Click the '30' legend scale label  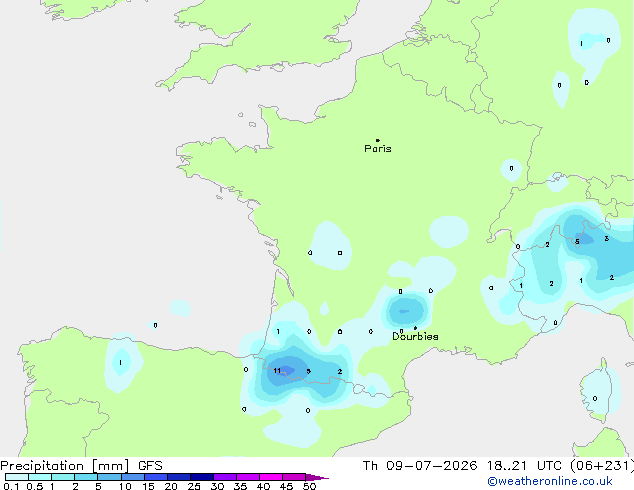point(217,486)
